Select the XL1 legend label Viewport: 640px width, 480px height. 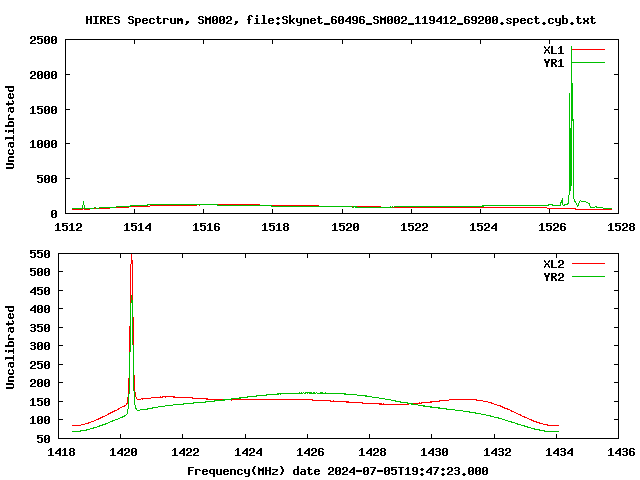(x=553, y=50)
